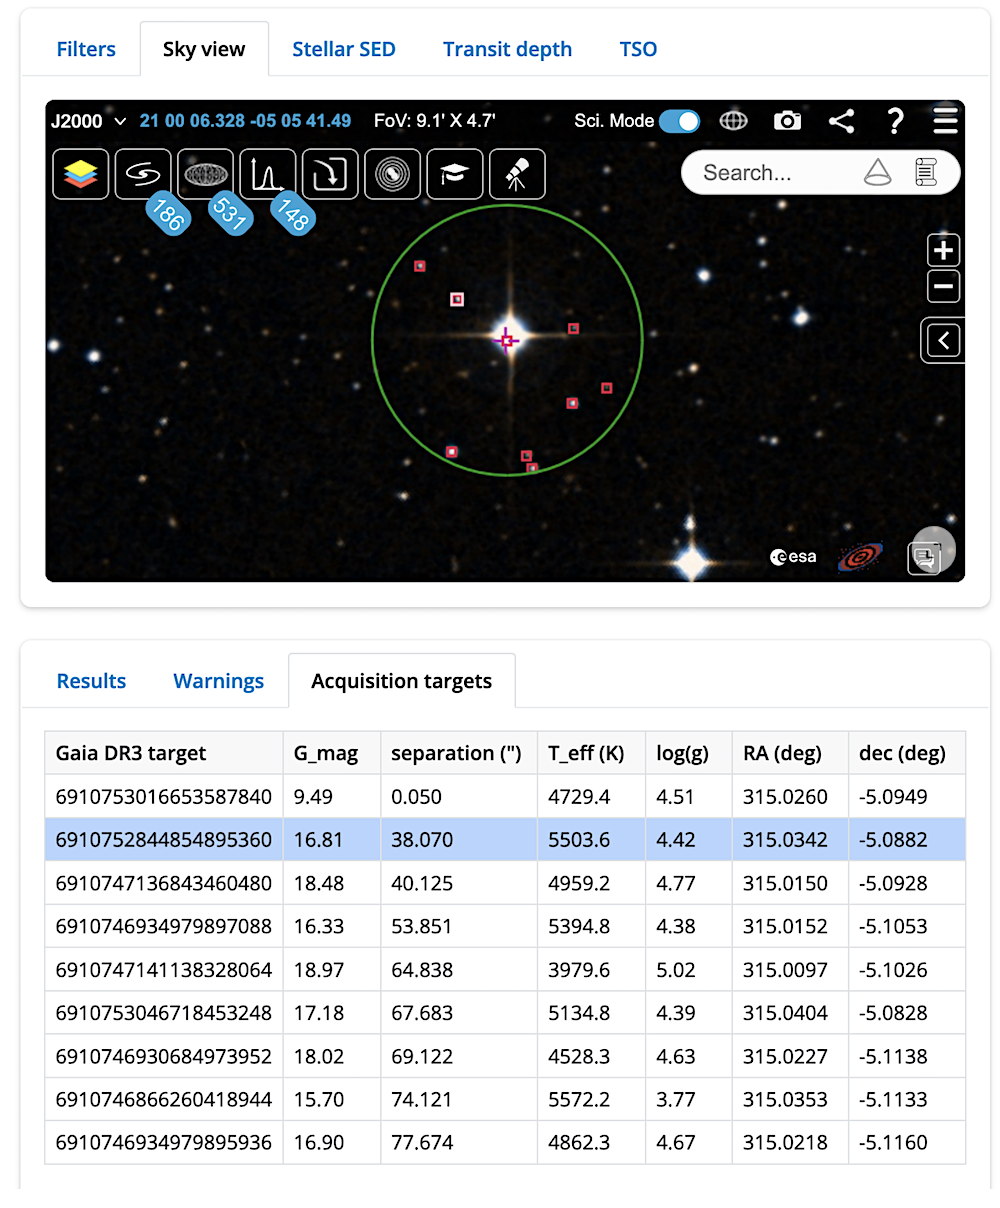Click the scroll target-list icon beside the search box
Screen dimensions: 1000x1208
(928, 172)
